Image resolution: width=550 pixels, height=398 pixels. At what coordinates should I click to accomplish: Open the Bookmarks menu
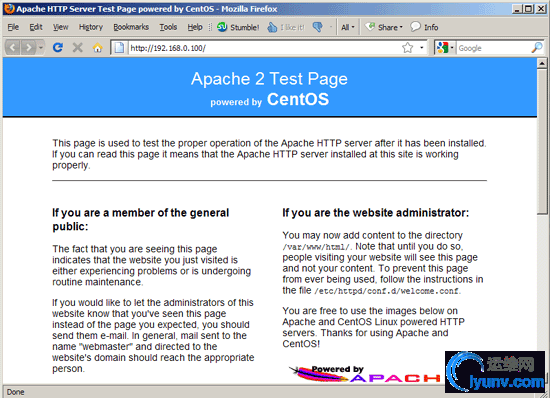point(131,27)
